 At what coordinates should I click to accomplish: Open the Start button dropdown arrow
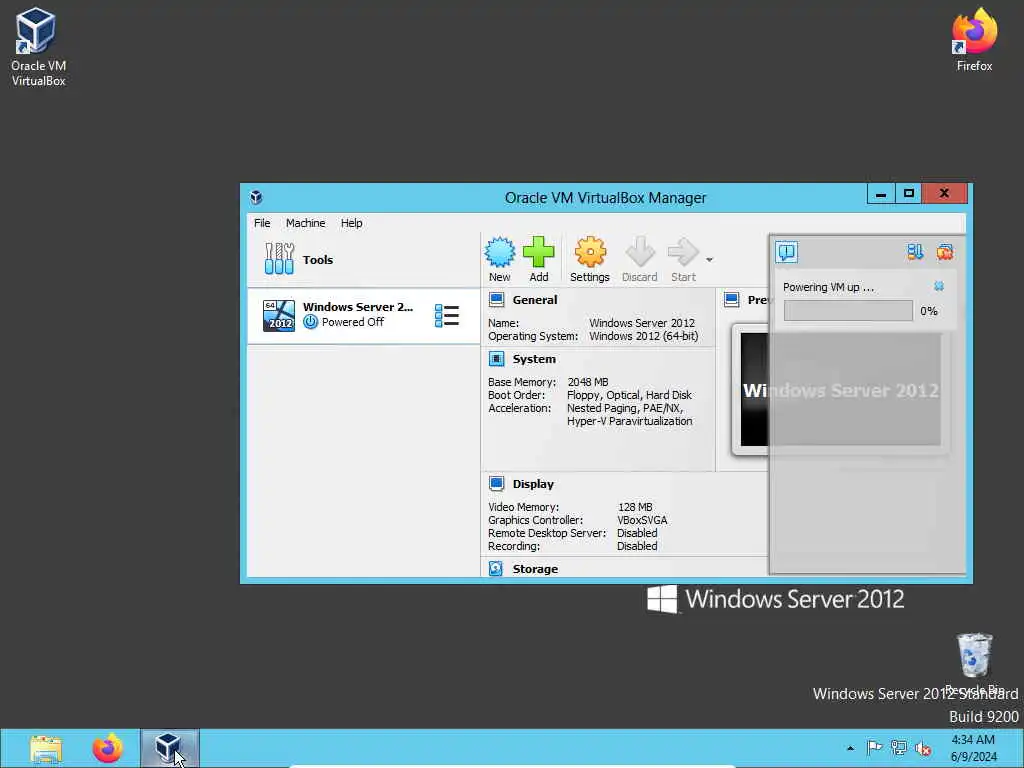coord(709,260)
